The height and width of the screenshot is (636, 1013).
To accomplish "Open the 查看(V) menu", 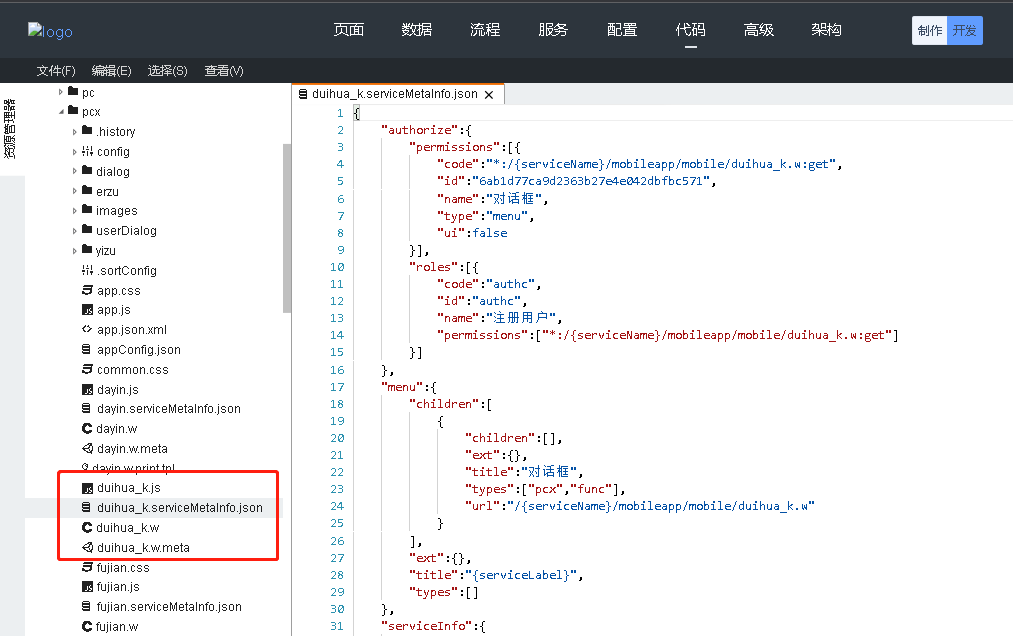I will pos(224,71).
